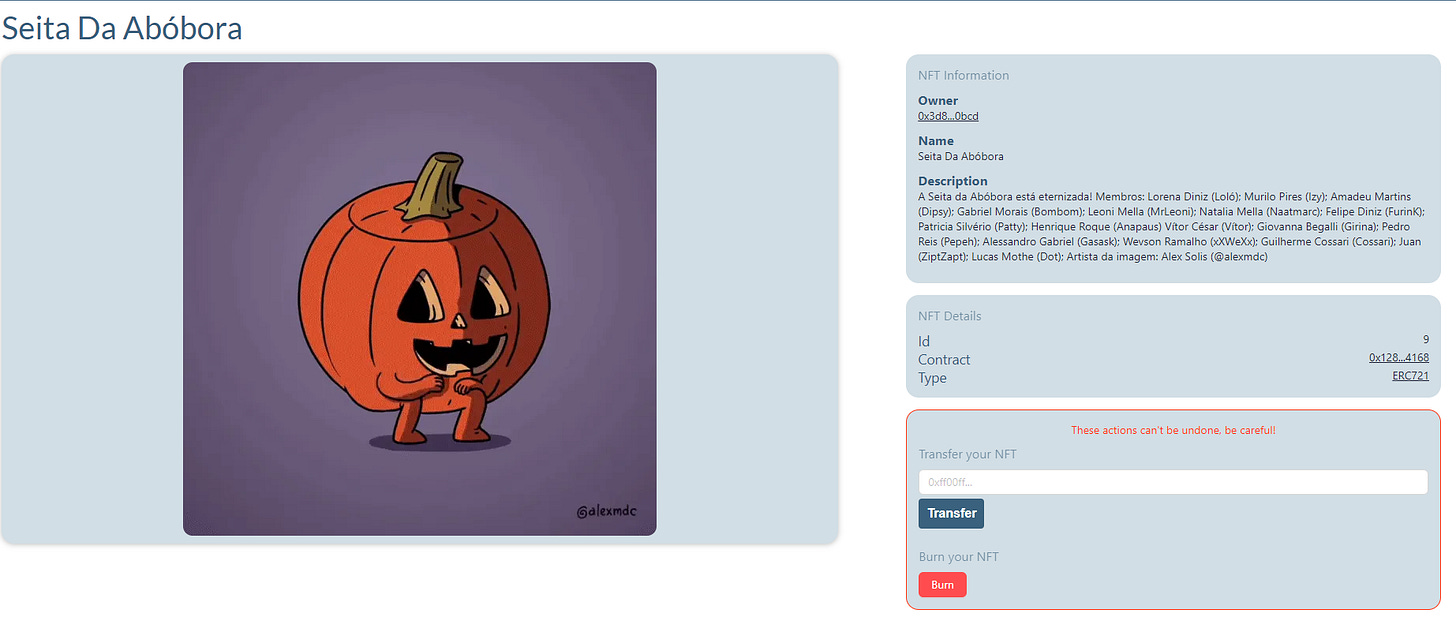Select the description text listing members
The width and height of the screenshot is (1456, 624).
click(1171, 226)
